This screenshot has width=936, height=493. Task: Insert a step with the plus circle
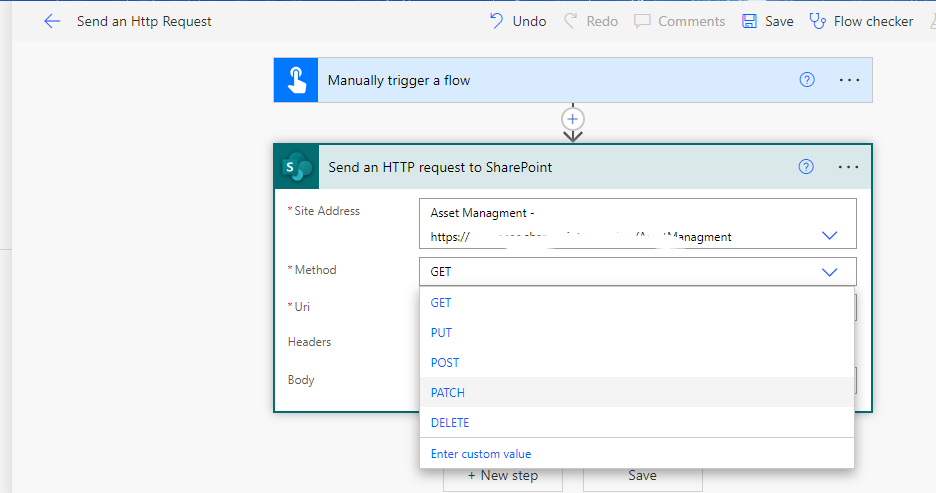pos(572,119)
